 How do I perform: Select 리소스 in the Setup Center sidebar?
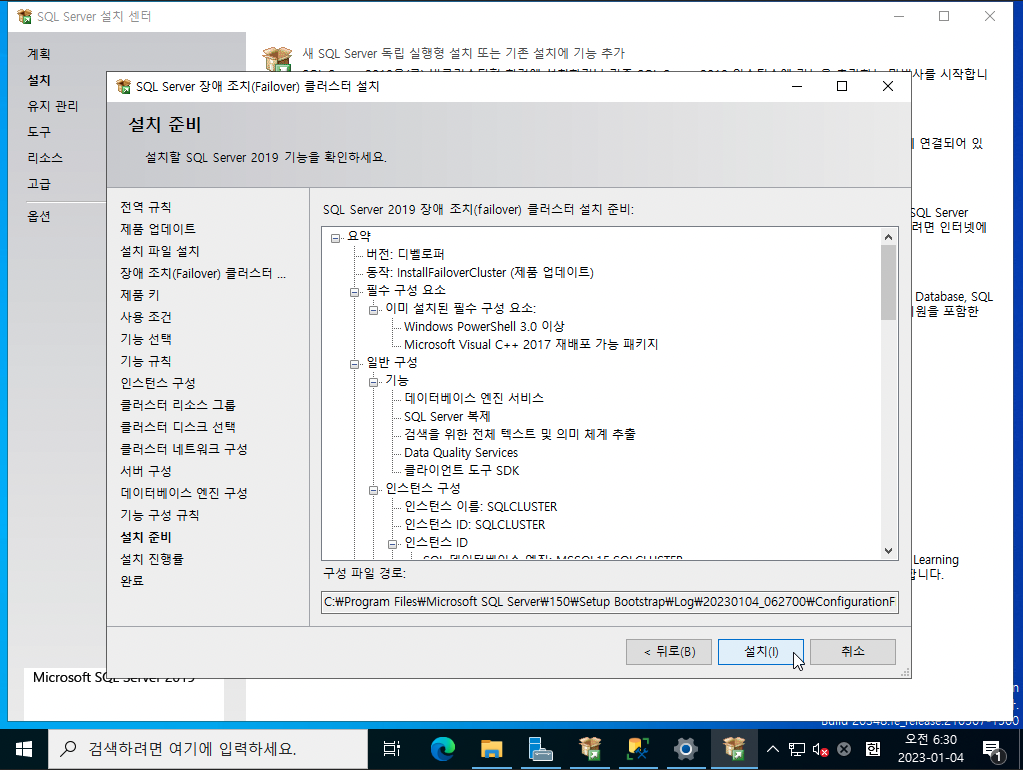[45, 158]
